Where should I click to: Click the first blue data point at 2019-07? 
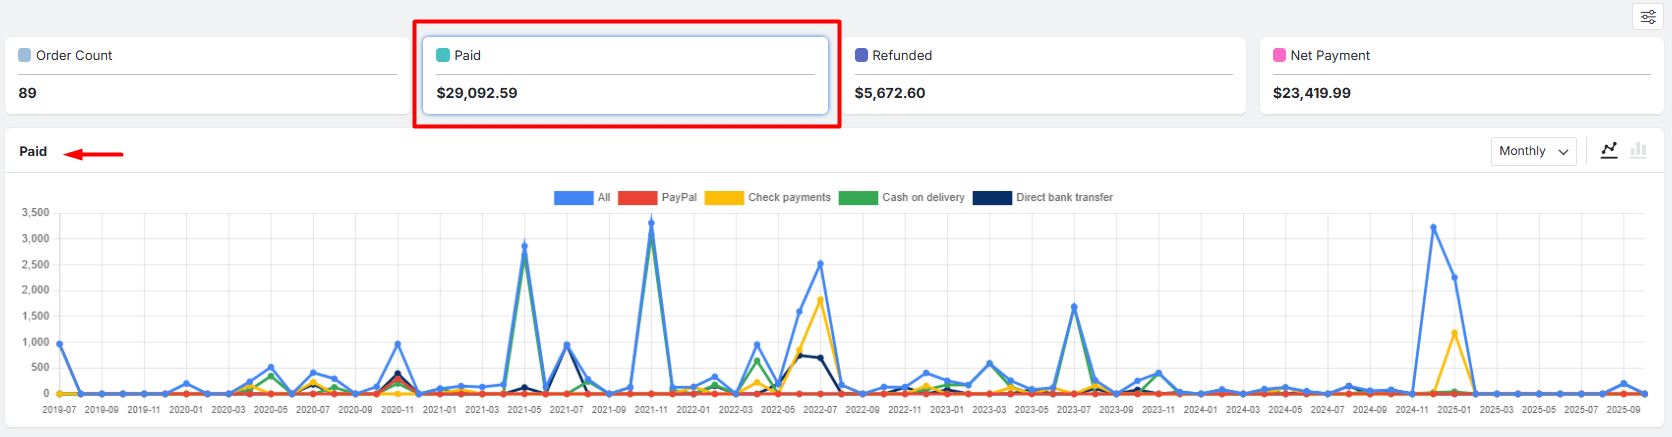click(x=60, y=344)
